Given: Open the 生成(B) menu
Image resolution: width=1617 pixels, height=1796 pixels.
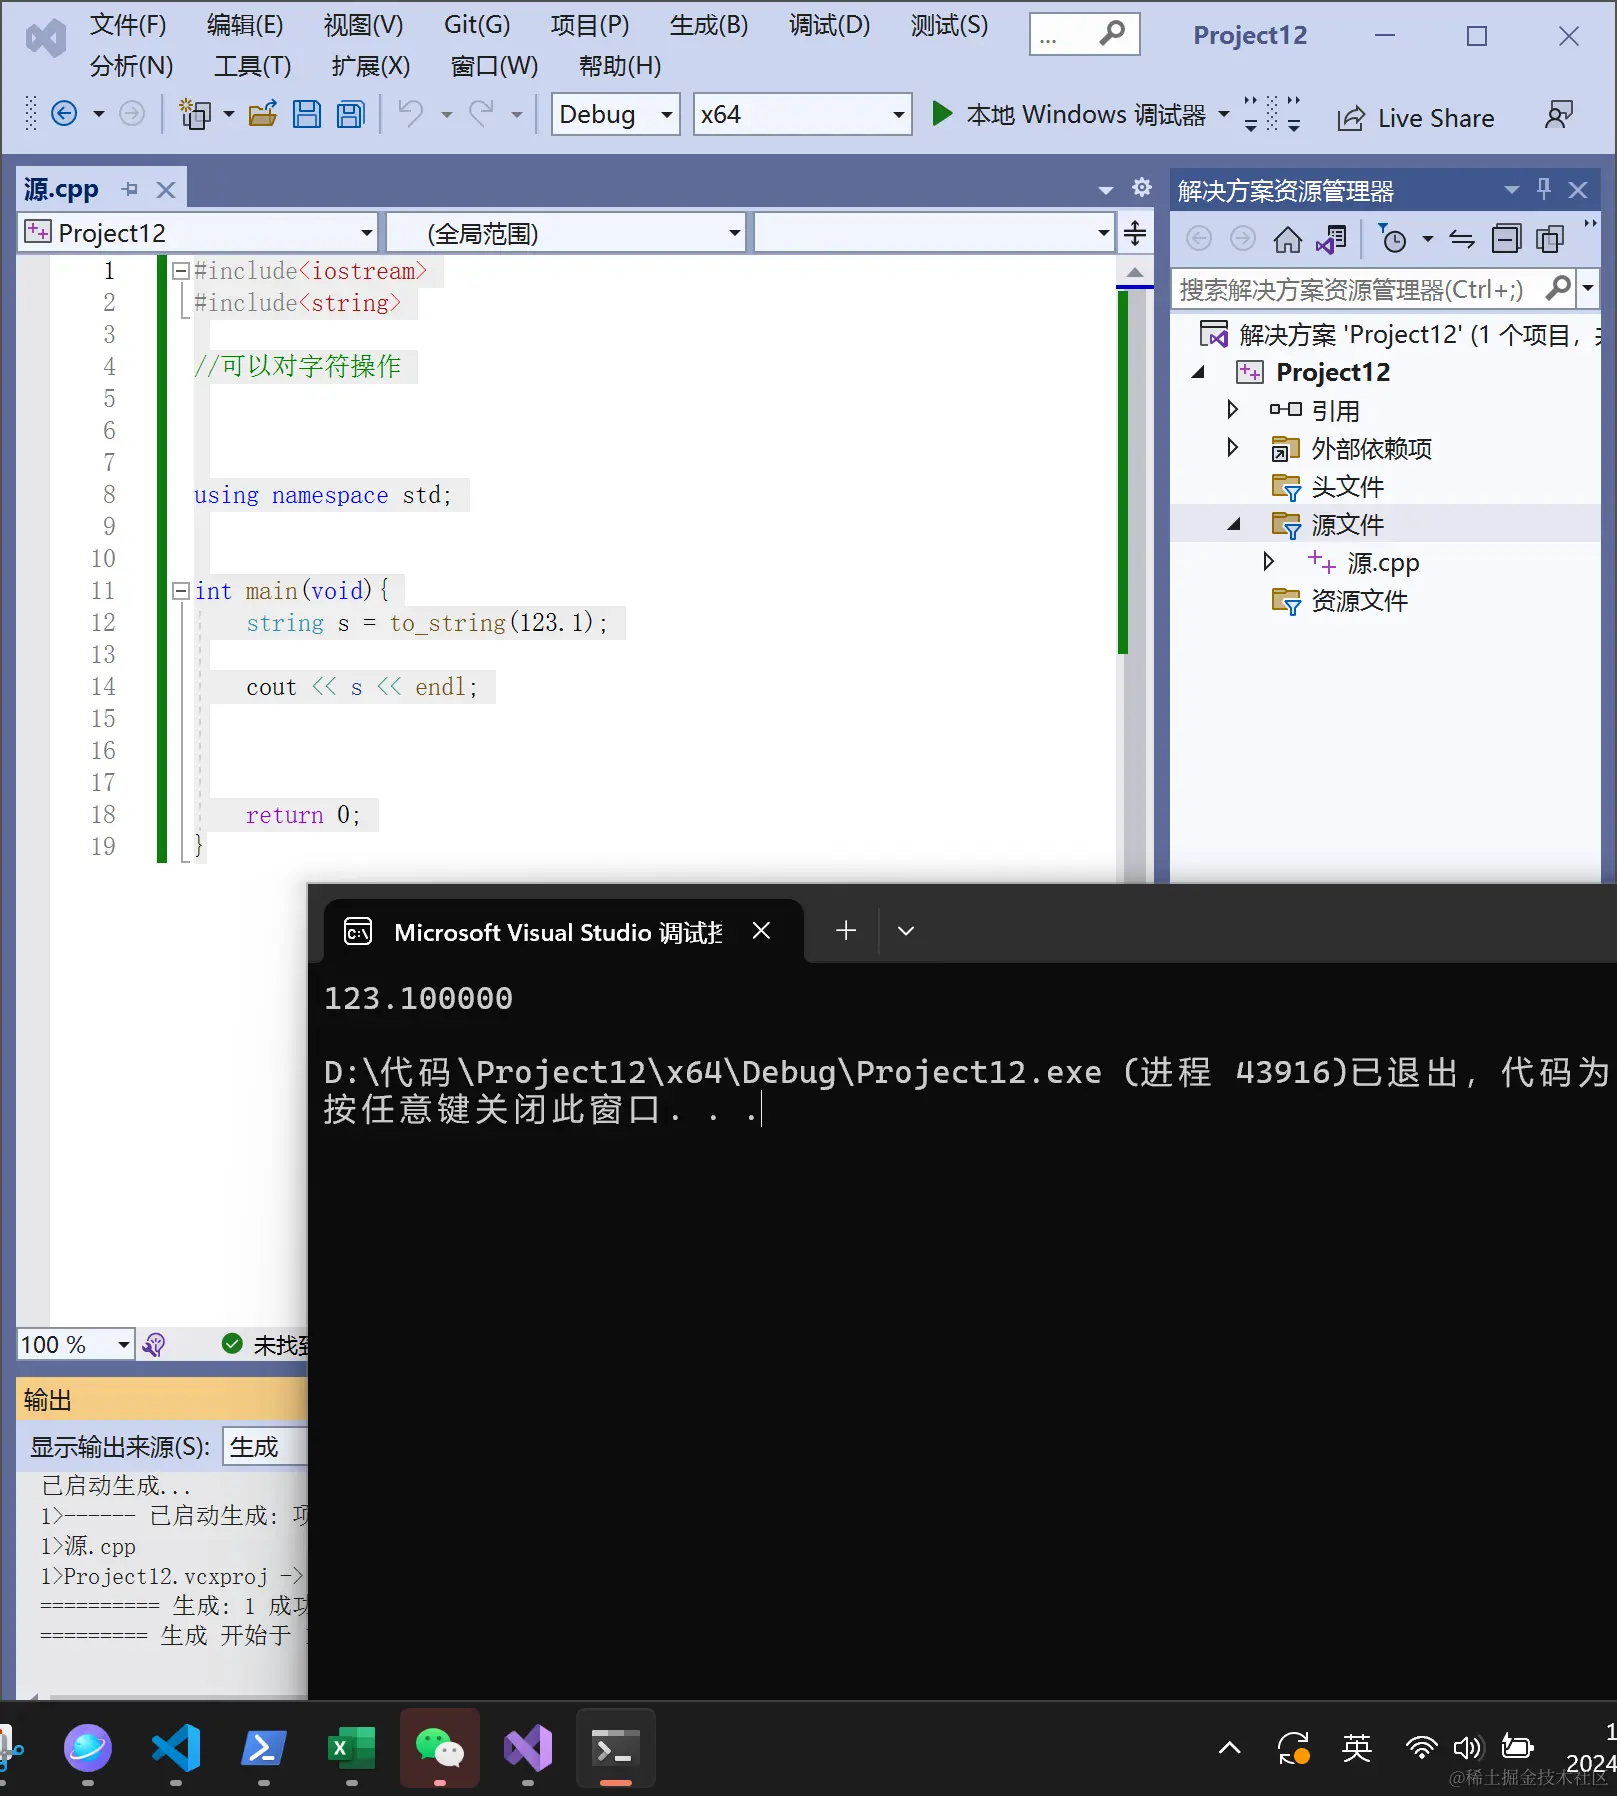Looking at the screenshot, I should [709, 24].
